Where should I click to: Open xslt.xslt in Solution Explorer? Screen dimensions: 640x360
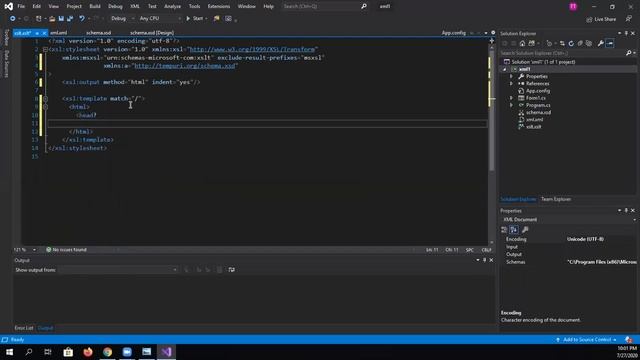point(533,127)
